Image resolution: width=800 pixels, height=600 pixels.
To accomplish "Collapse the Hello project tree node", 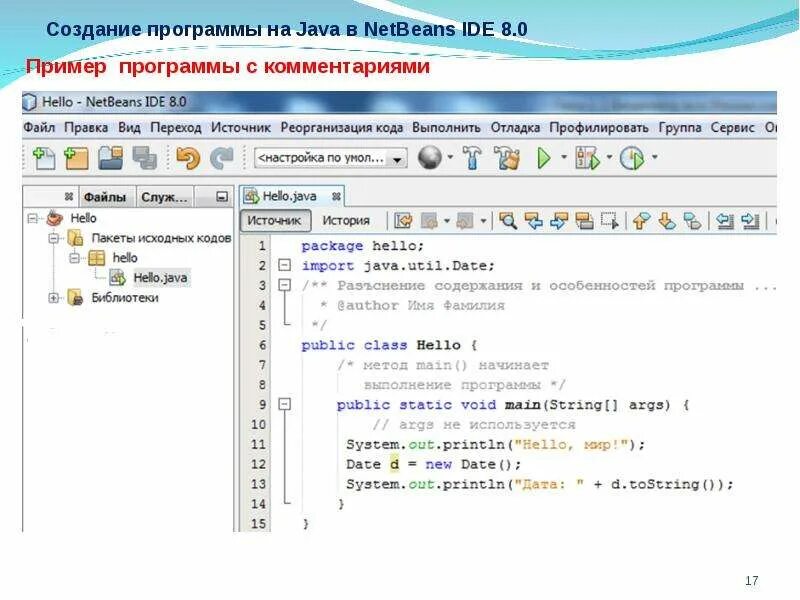I will pyautogui.click(x=33, y=218).
